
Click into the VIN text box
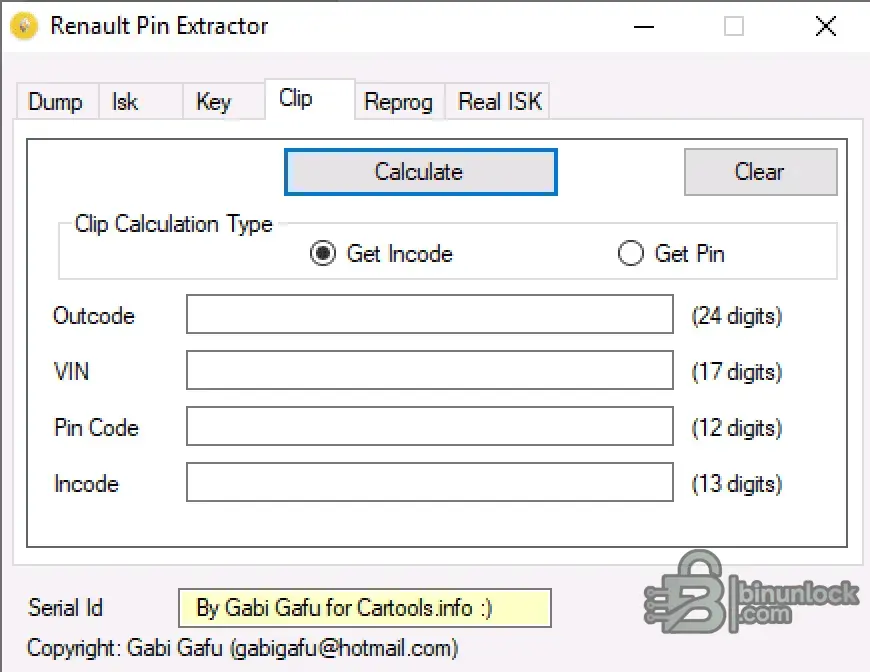(430, 370)
